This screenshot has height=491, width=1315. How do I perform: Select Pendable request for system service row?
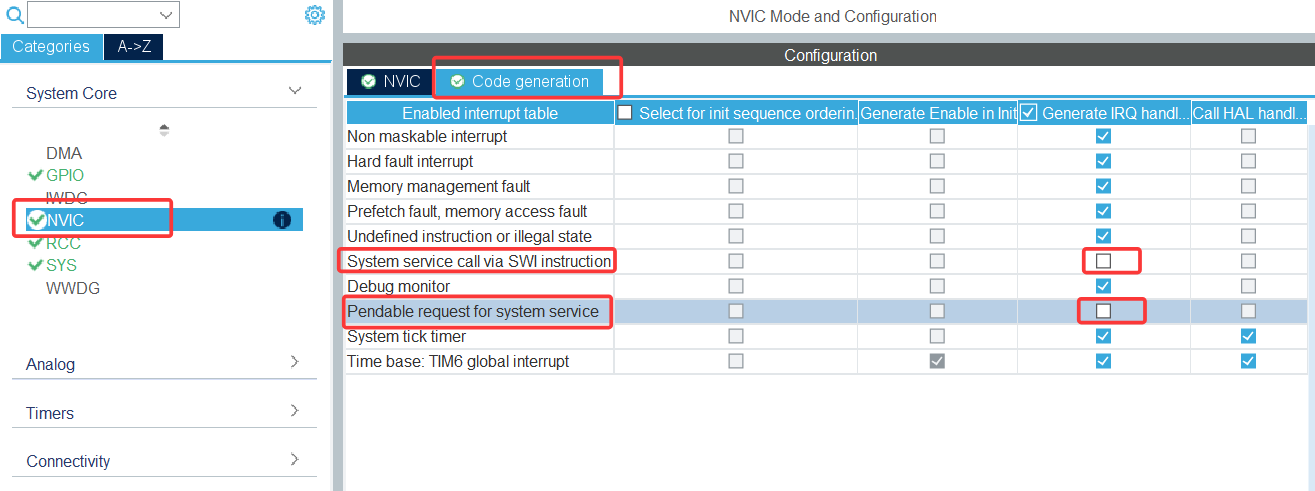pyautogui.click(x=826, y=311)
